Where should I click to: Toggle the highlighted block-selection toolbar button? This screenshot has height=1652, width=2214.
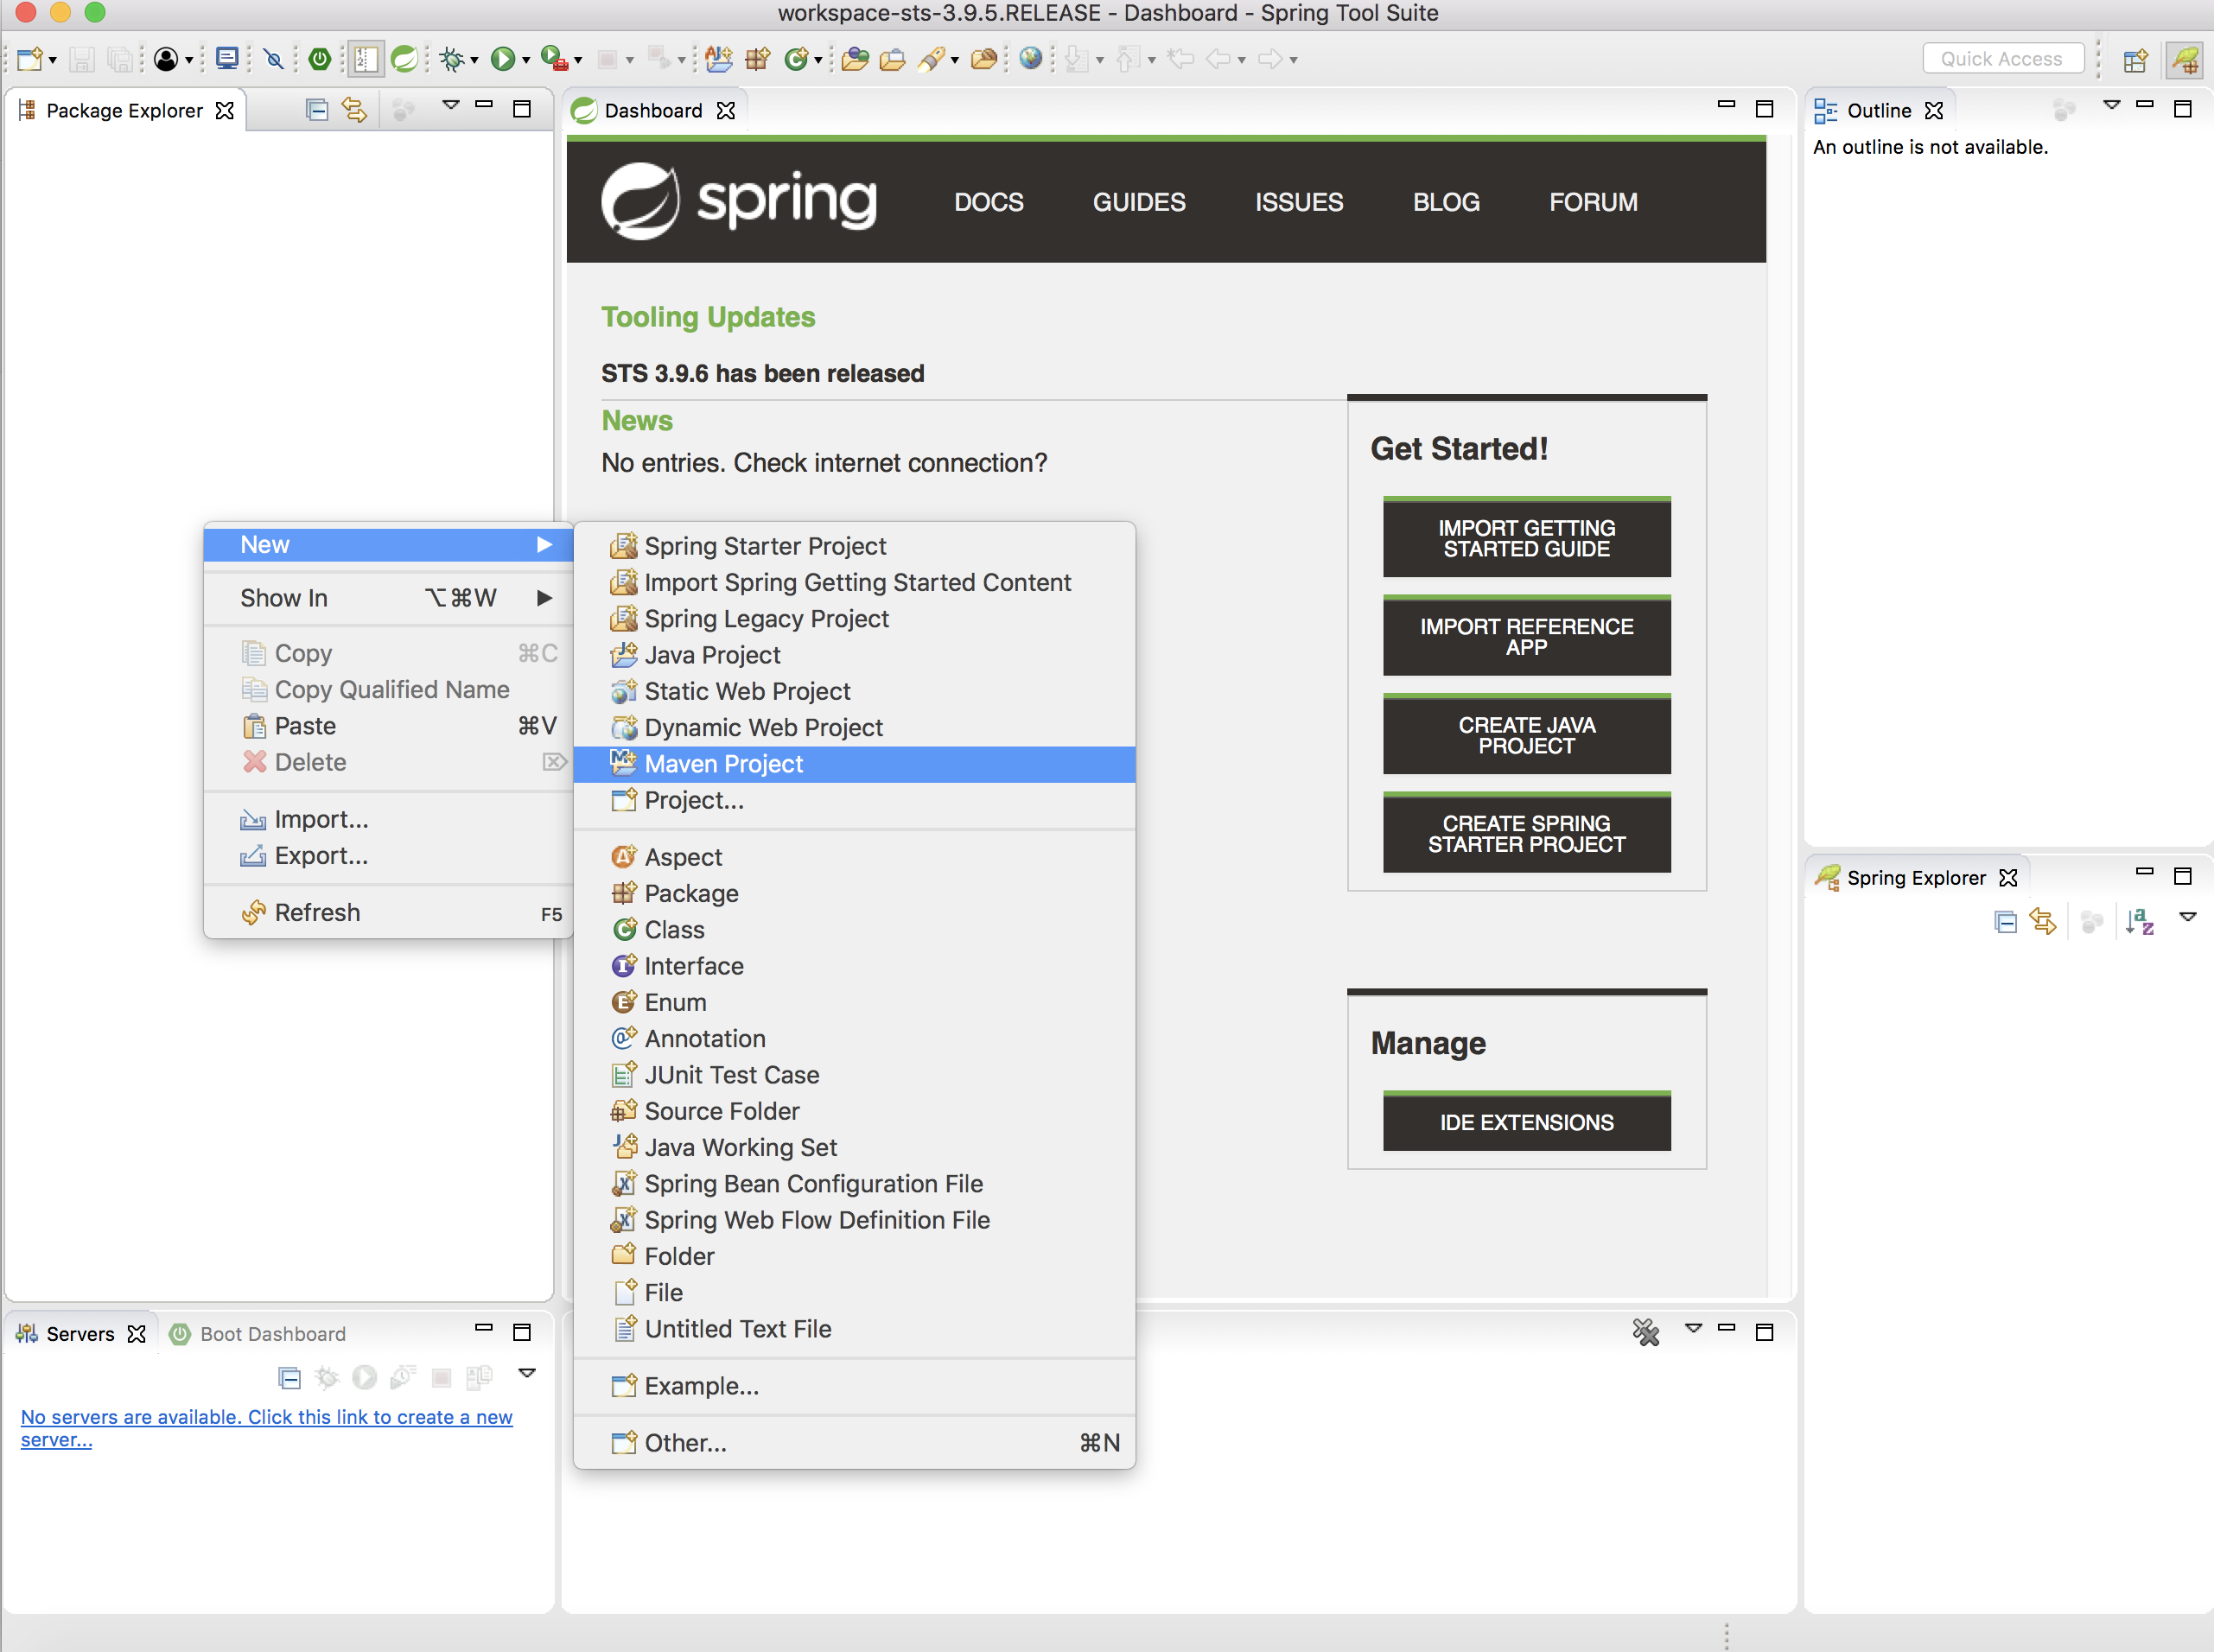pyautogui.click(x=366, y=59)
